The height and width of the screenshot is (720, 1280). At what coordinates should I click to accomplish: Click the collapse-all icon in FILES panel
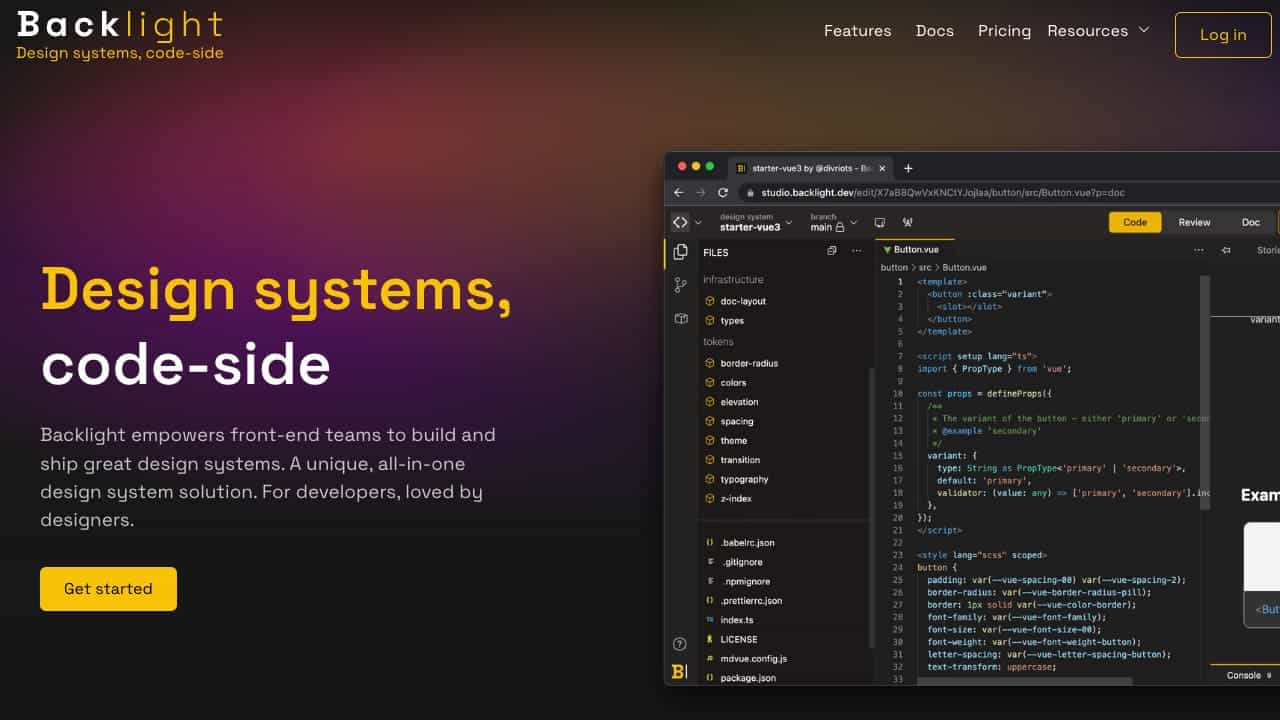832,252
